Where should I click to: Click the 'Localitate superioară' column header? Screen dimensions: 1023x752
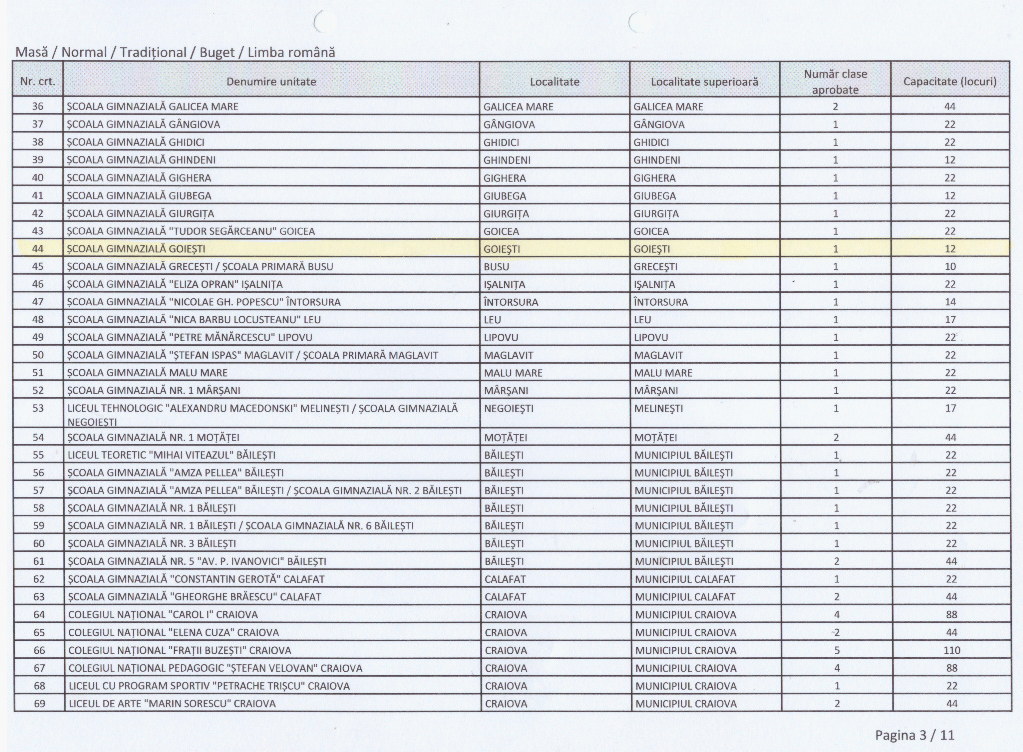click(x=704, y=81)
